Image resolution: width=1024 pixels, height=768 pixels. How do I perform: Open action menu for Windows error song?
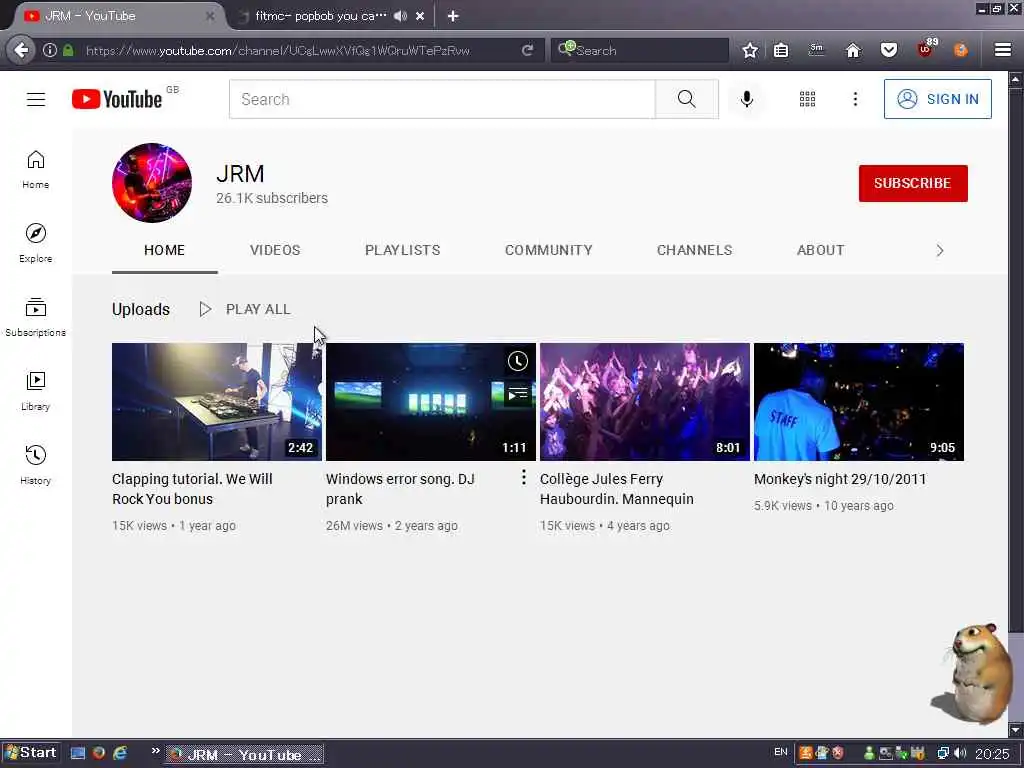[523, 477]
